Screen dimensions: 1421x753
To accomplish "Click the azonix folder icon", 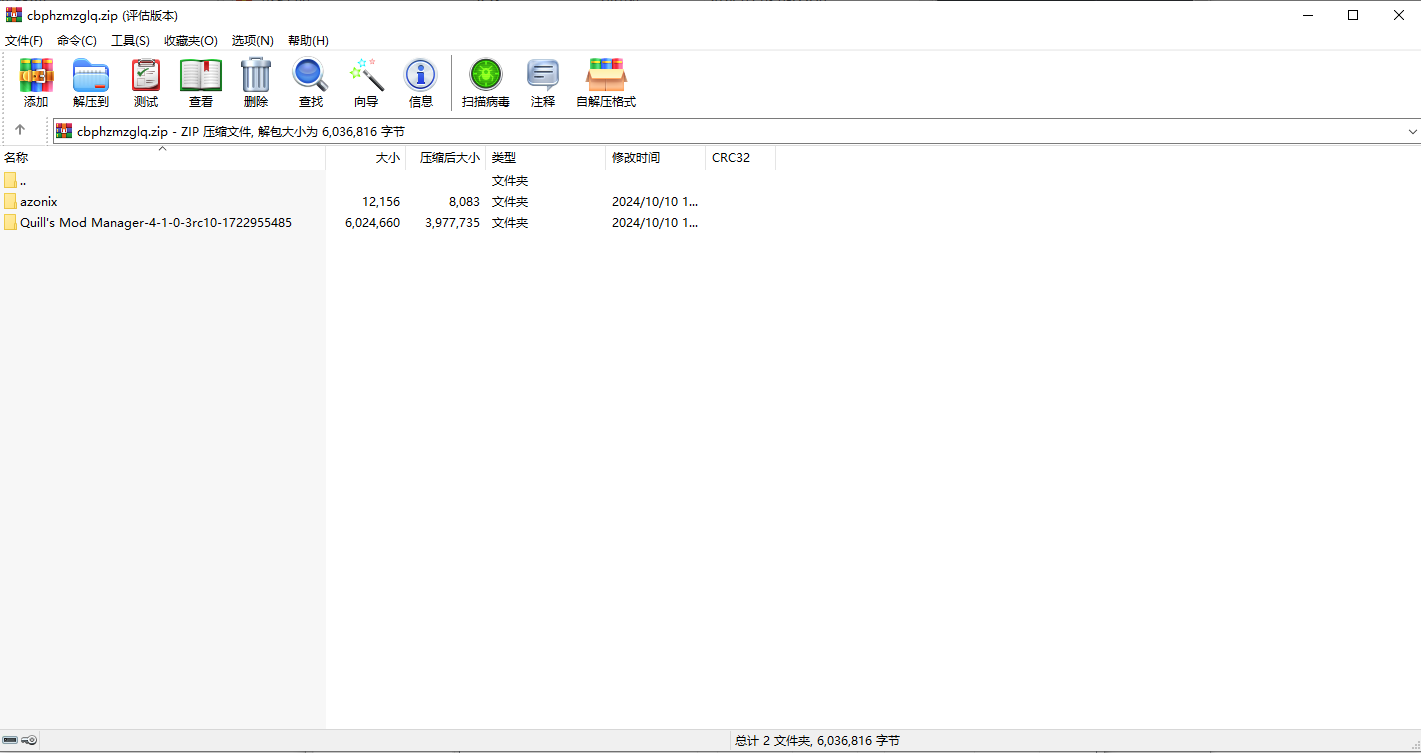I will [x=10, y=201].
